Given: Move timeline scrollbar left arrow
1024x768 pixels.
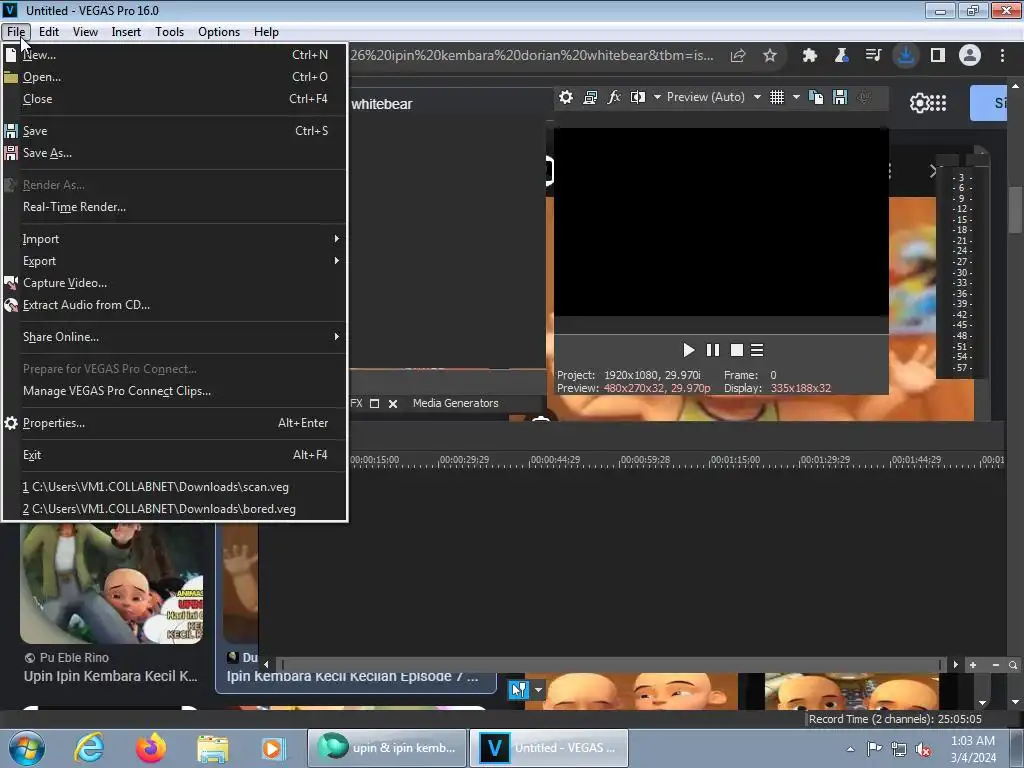Looking at the screenshot, I should 266,665.
